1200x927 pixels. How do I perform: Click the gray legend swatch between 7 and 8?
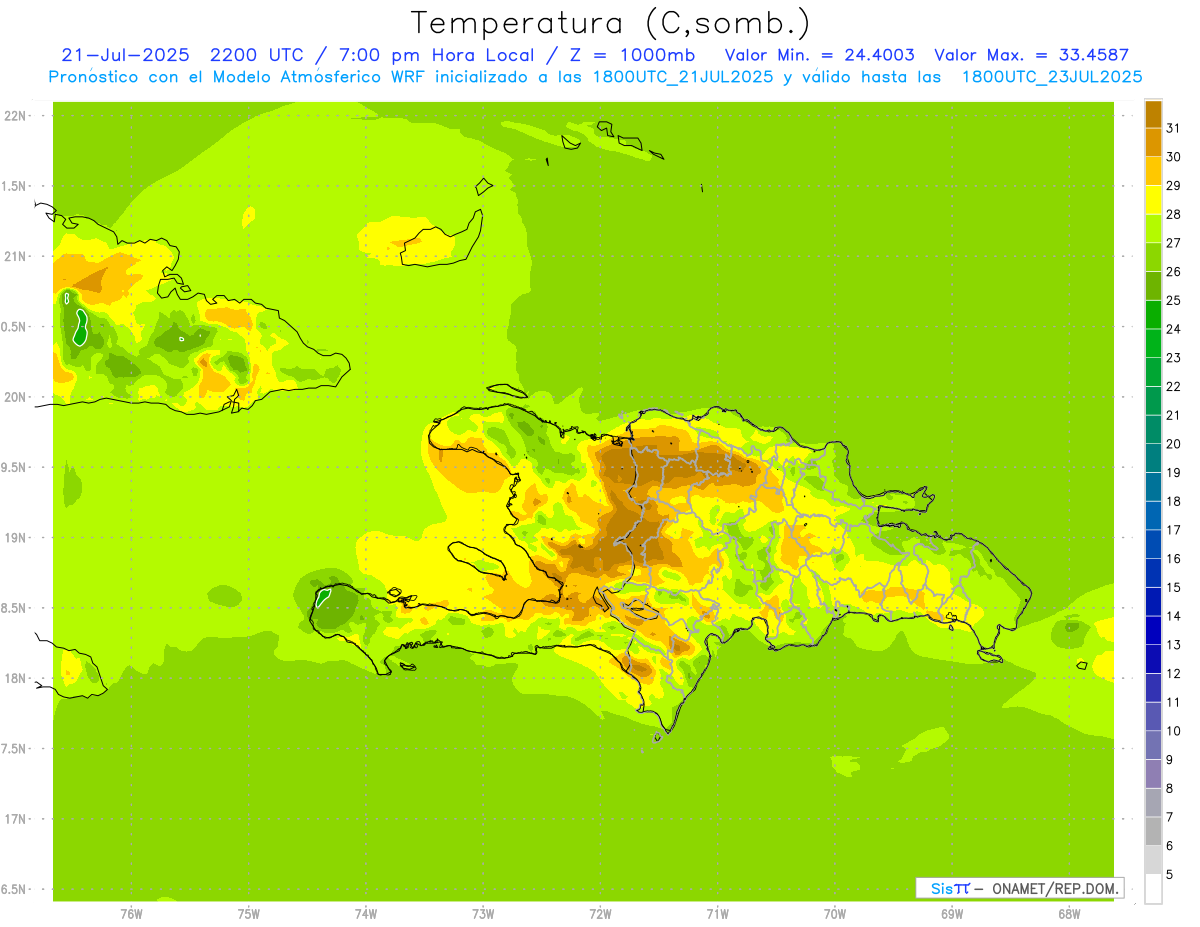[1153, 802]
